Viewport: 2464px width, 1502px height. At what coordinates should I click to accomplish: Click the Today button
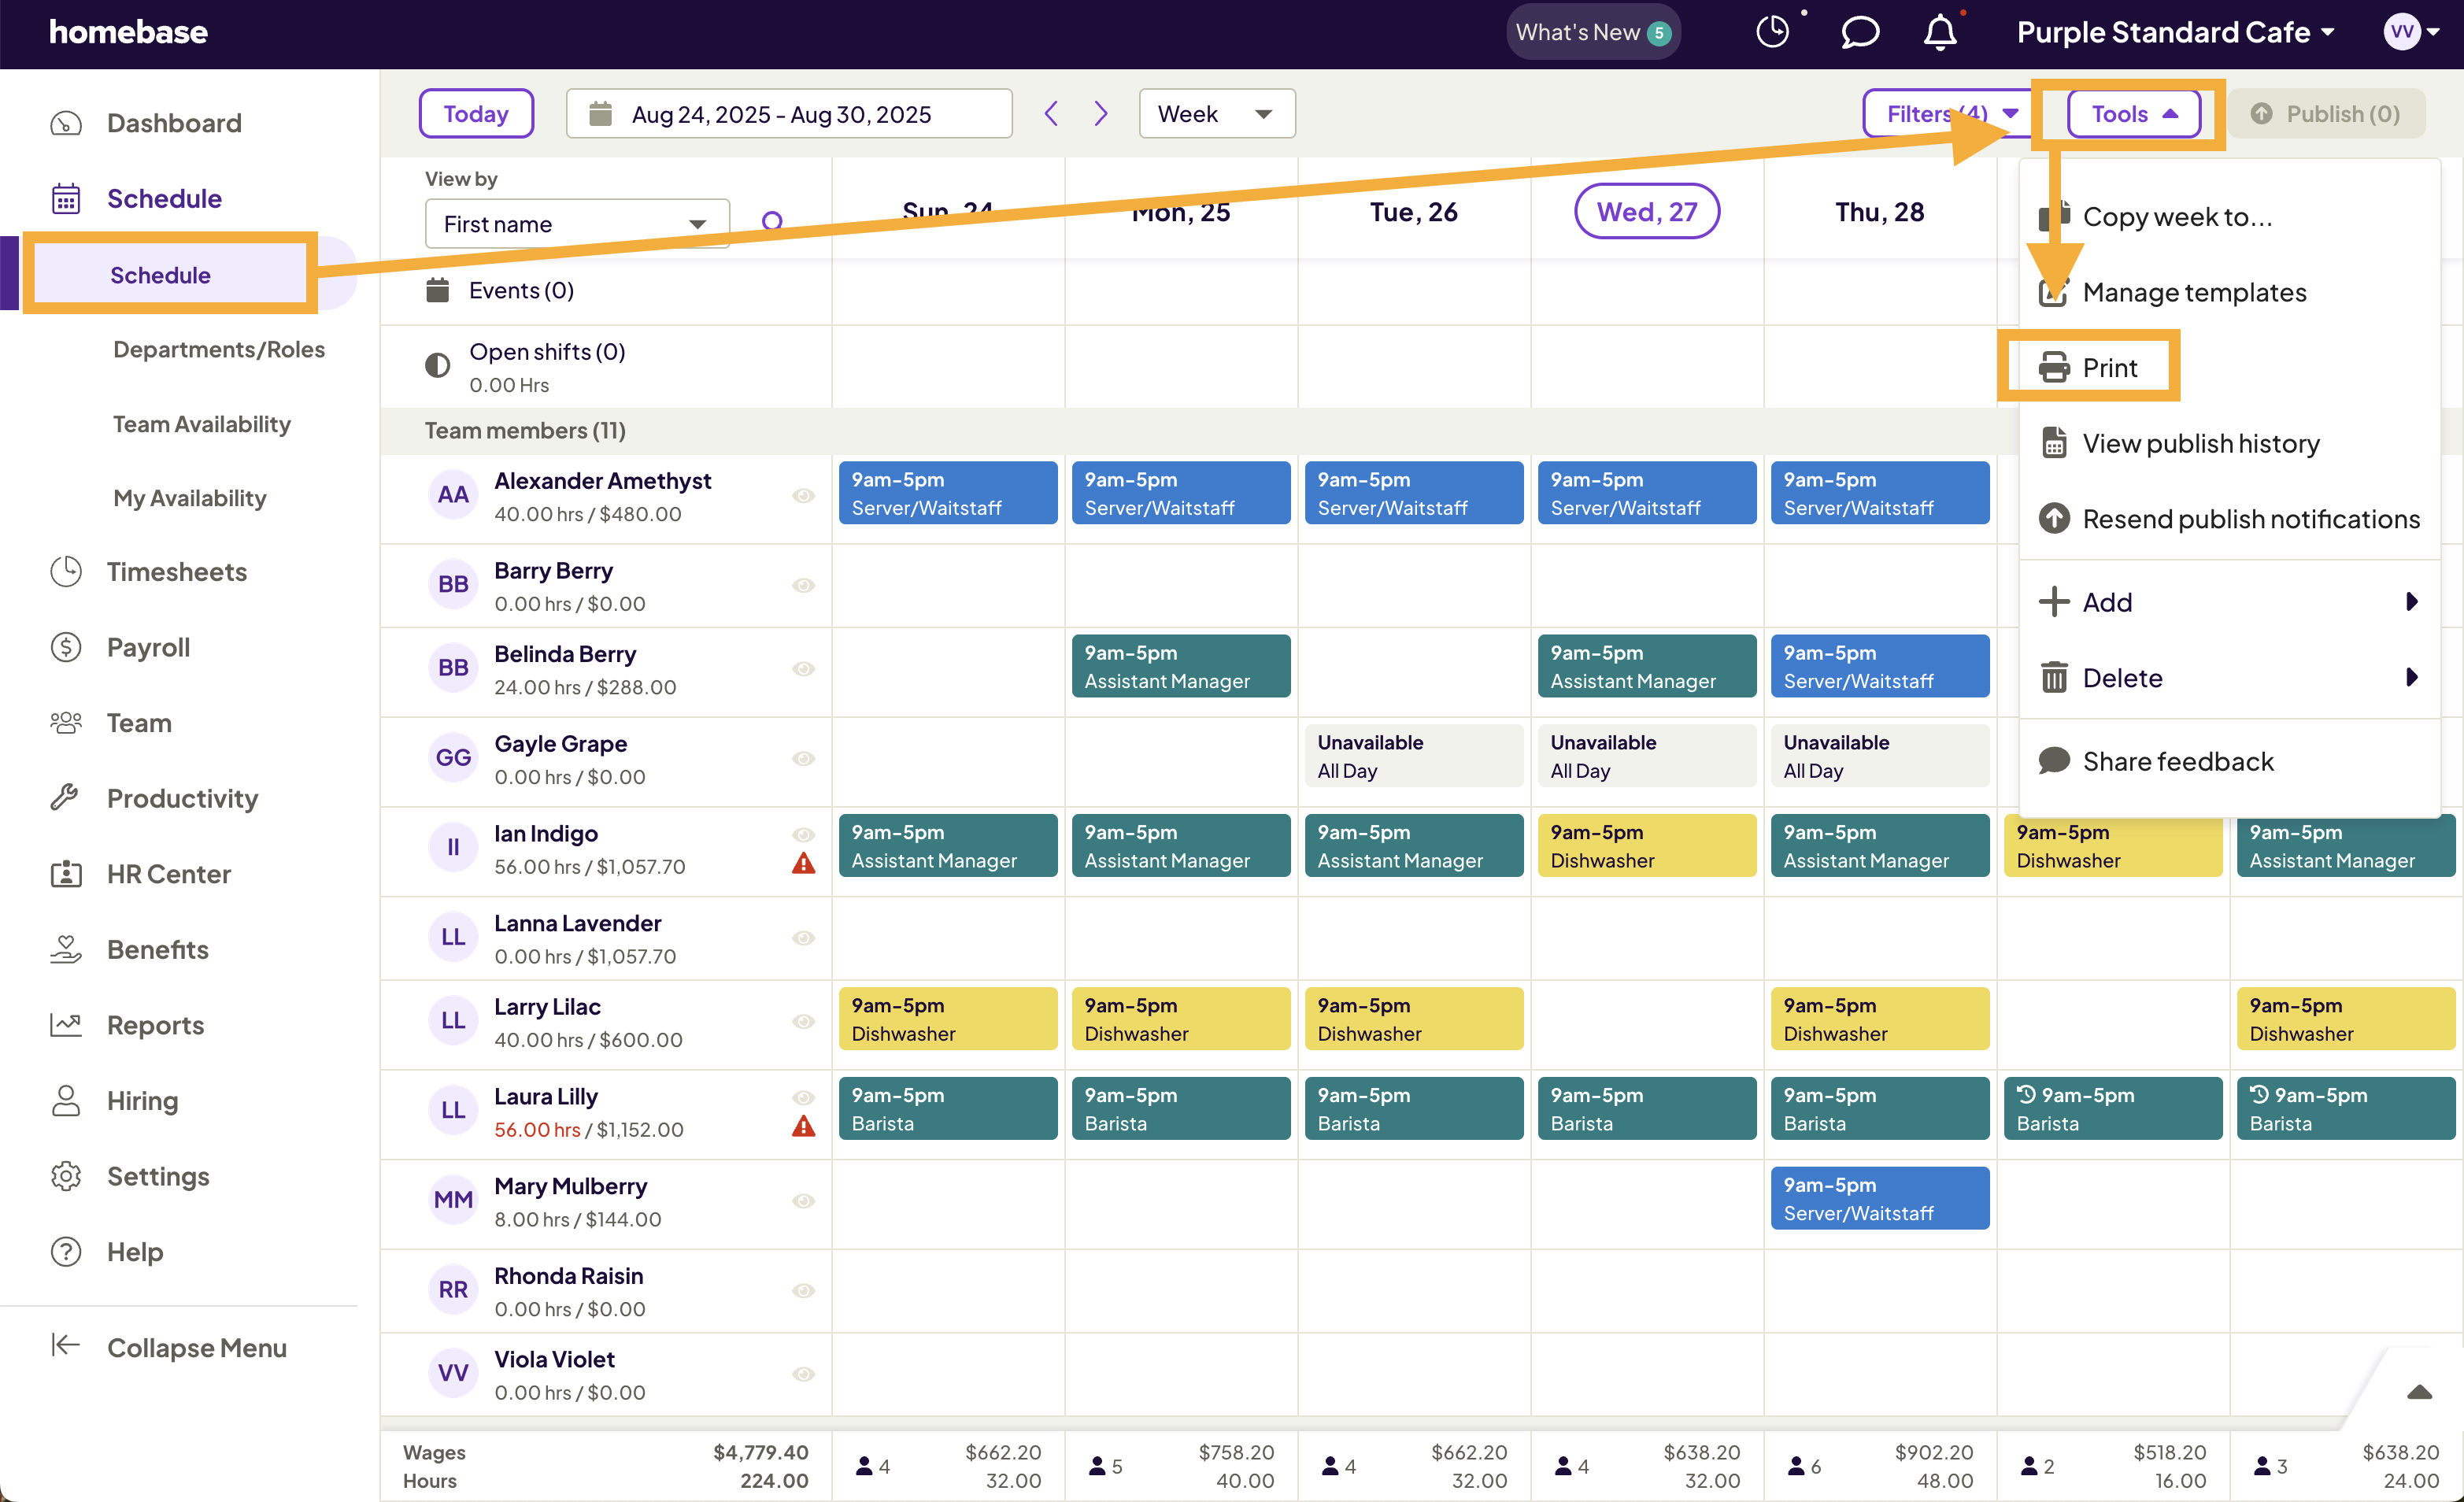(476, 113)
